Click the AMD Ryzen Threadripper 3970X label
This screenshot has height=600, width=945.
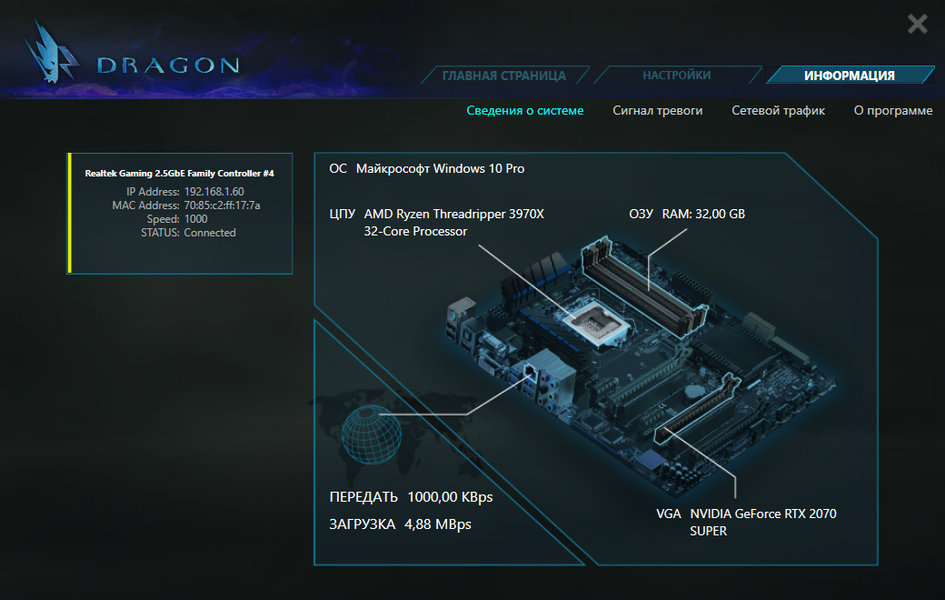(x=454, y=222)
